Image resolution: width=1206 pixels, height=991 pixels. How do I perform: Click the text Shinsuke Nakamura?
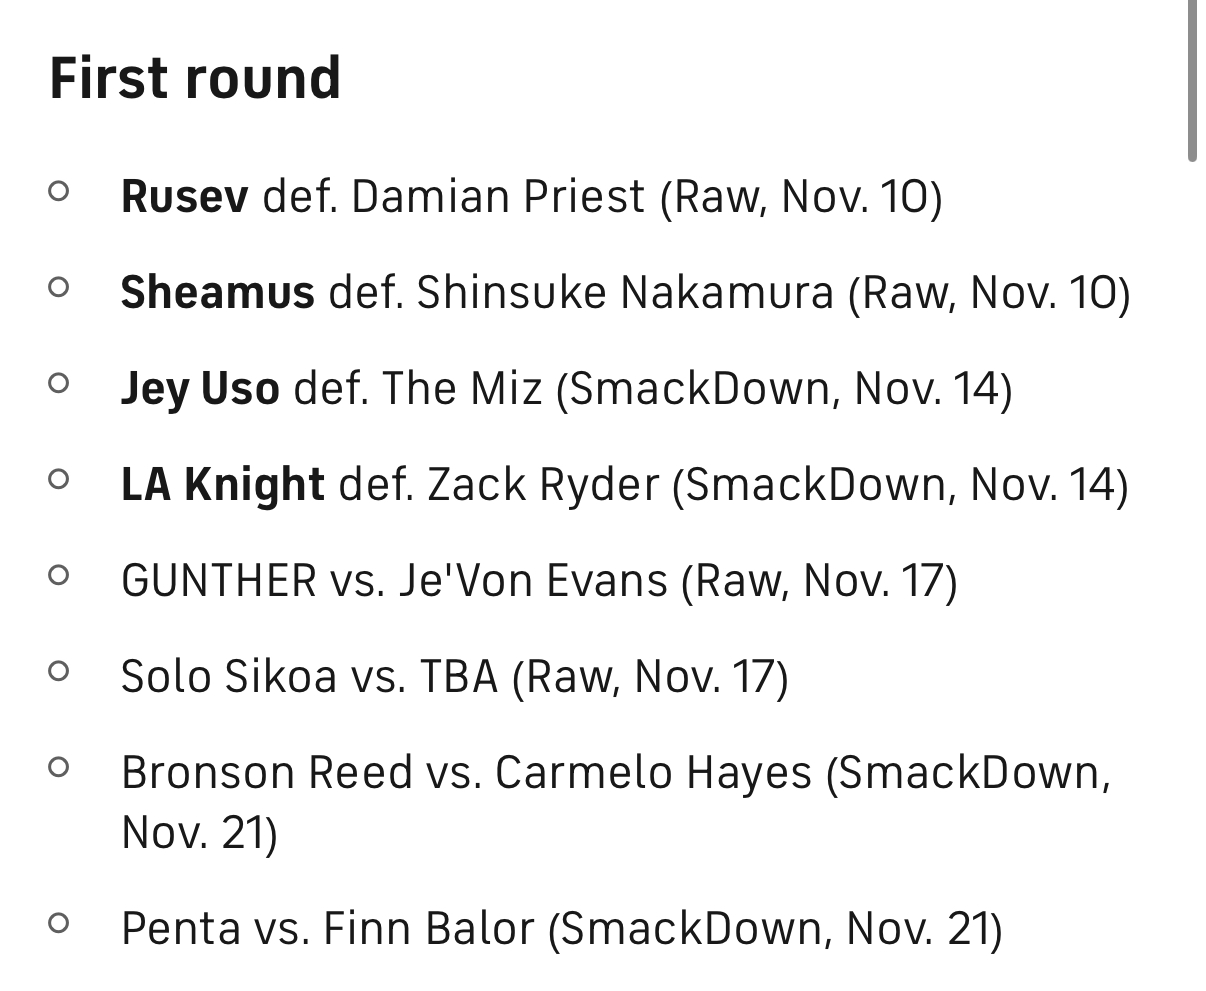coord(625,292)
